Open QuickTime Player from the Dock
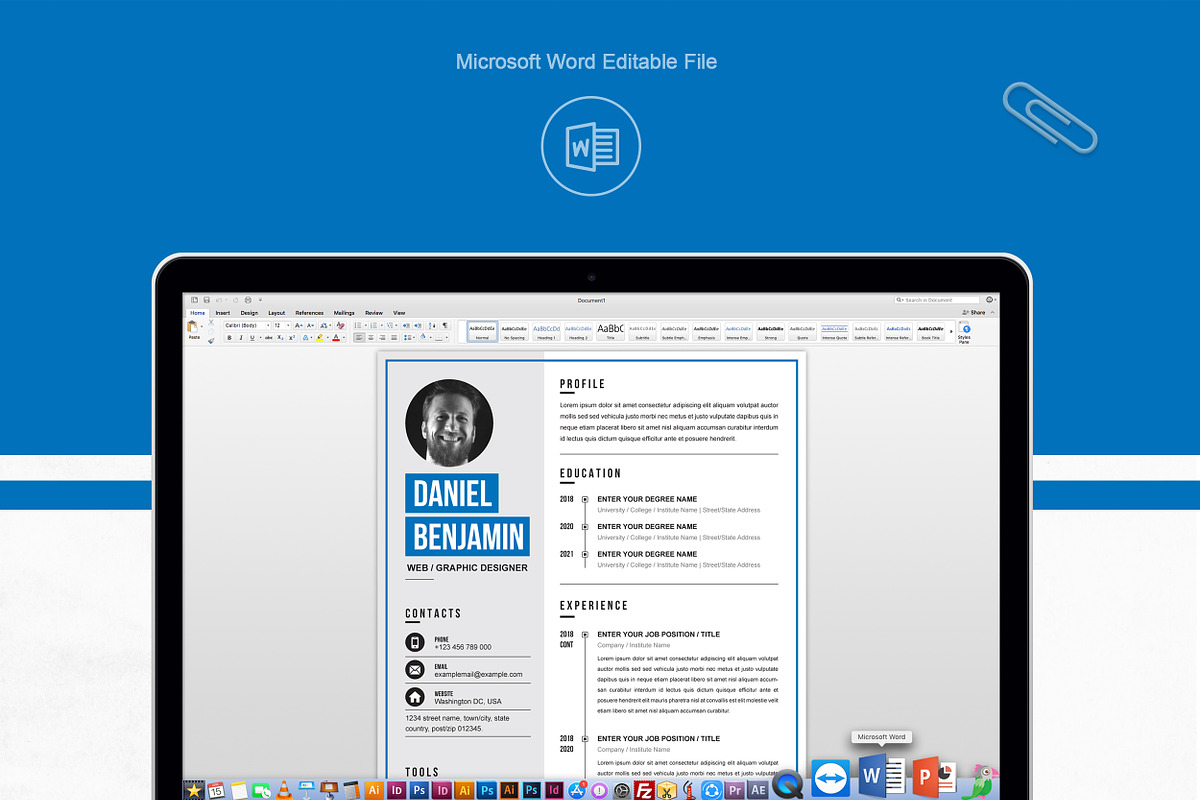1200x800 pixels. (x=789, y=783)
